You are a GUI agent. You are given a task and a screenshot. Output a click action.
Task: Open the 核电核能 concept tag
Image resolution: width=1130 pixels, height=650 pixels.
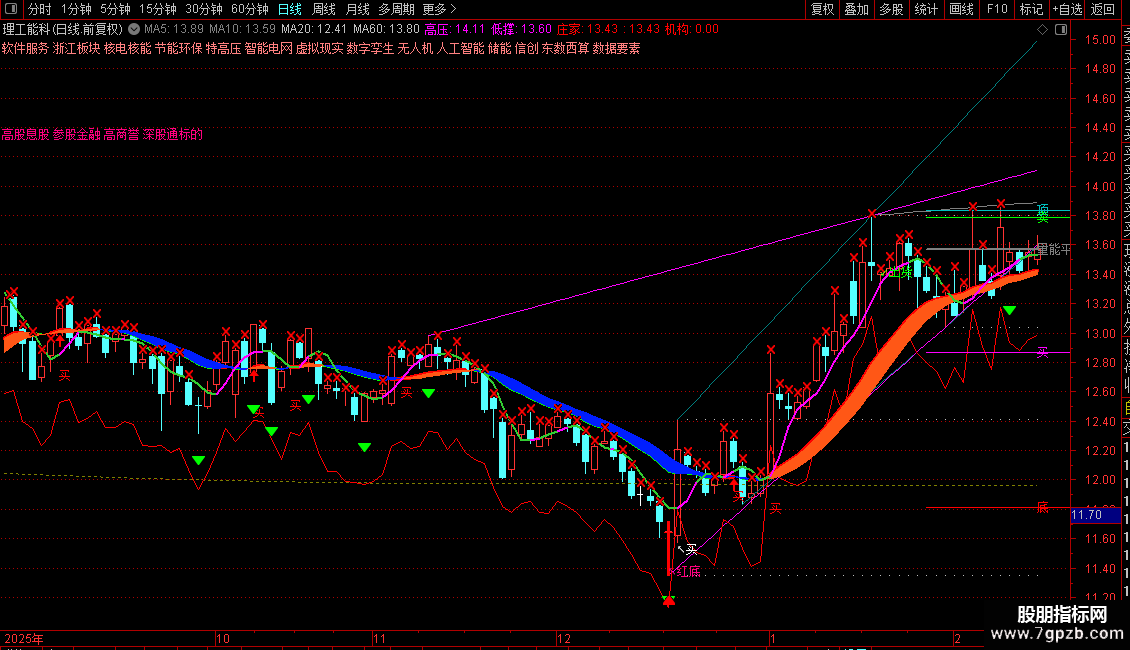128,48
